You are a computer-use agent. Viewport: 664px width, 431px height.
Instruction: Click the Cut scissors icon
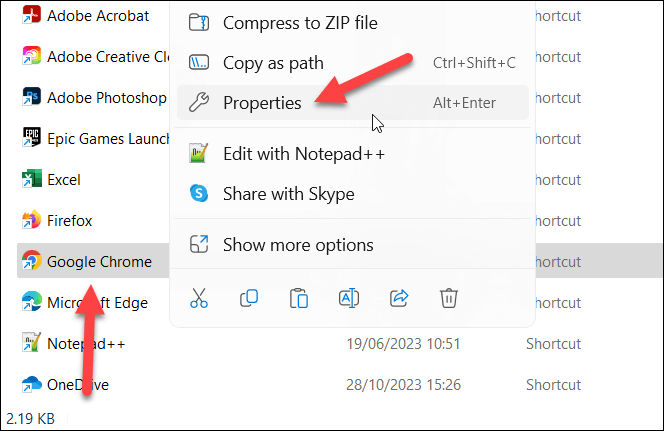198,297
